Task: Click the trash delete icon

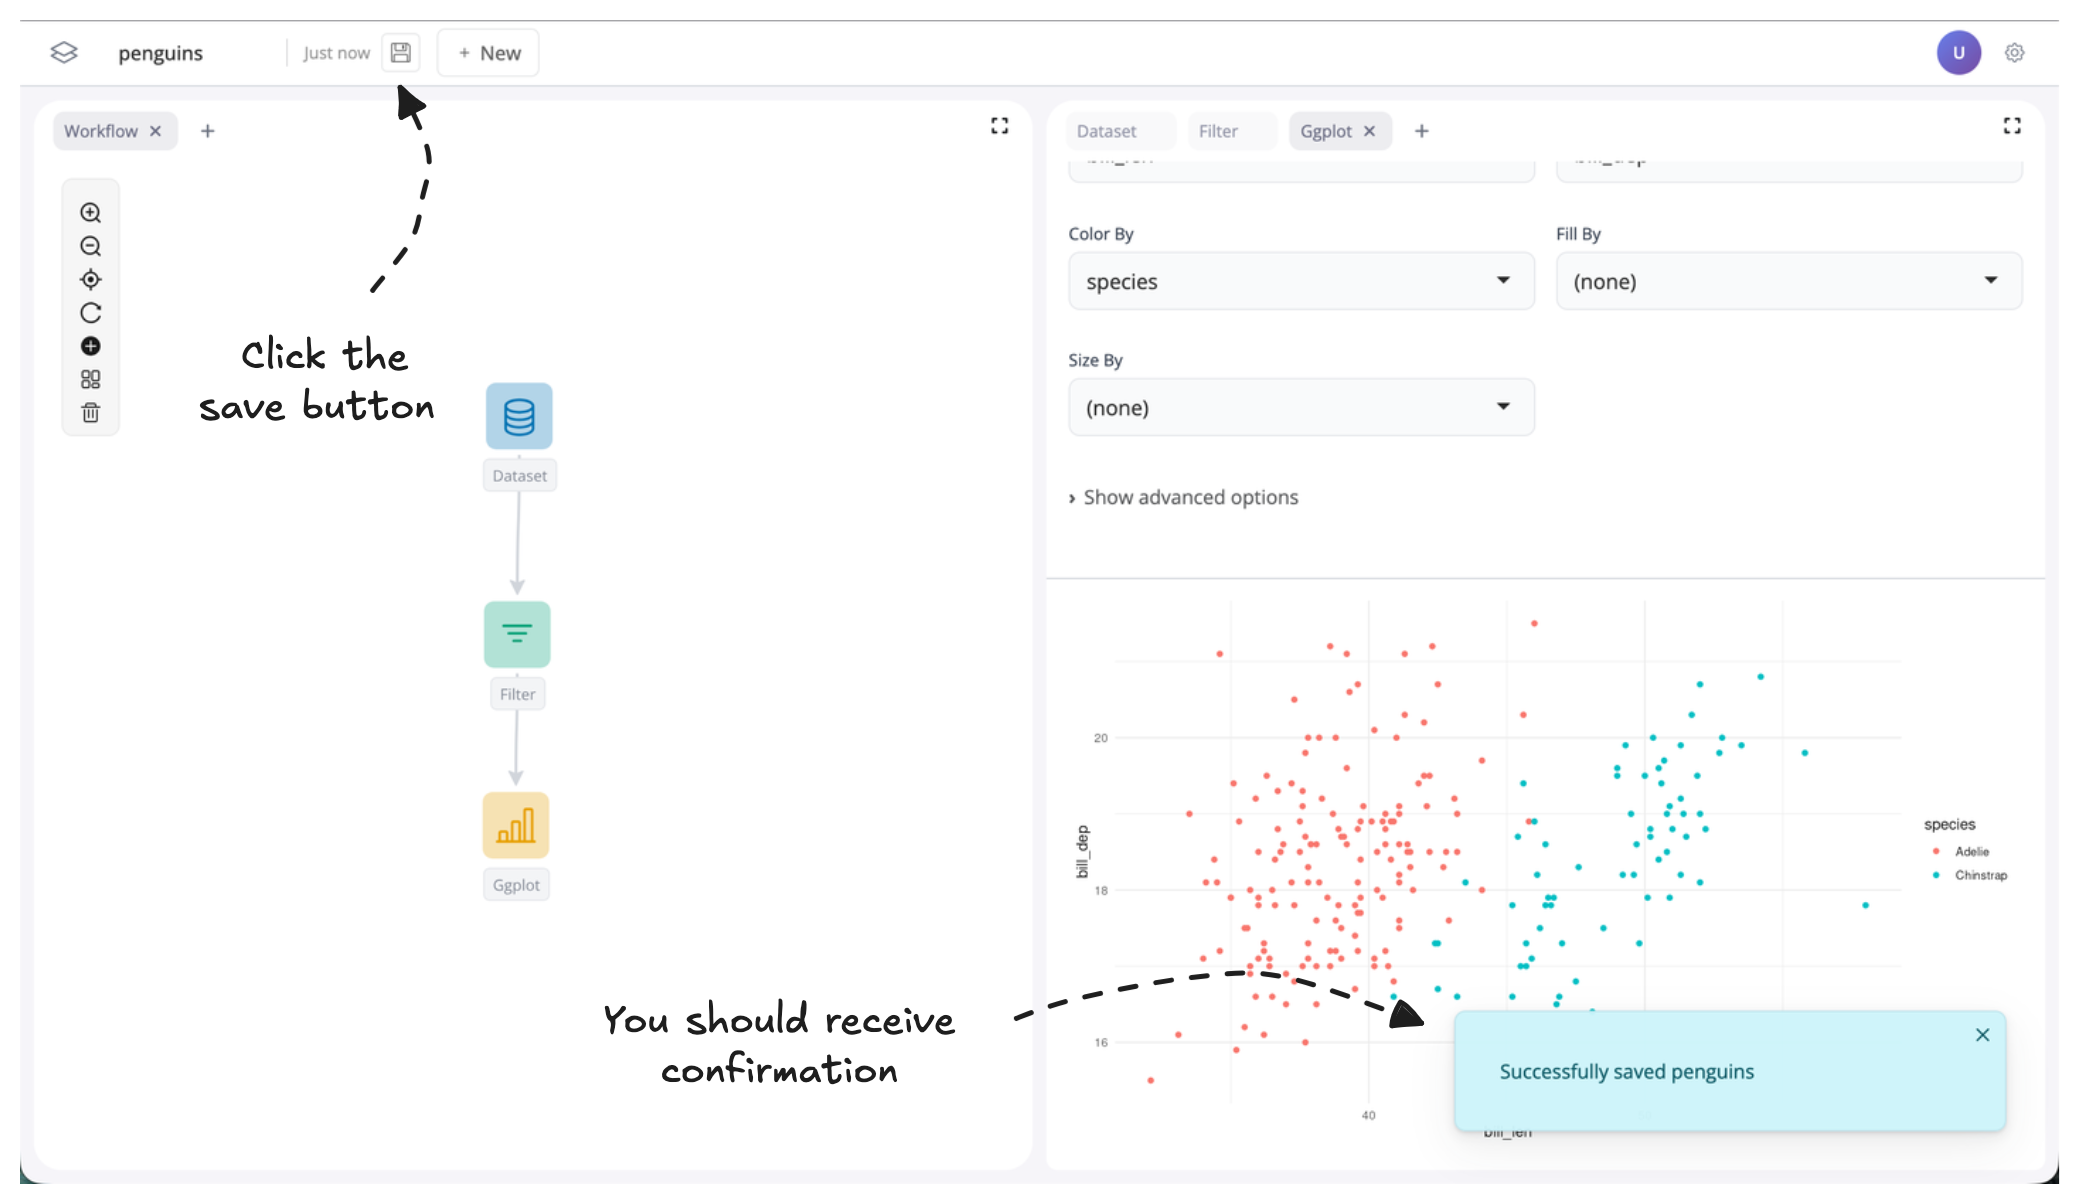Action: point(90,413)
